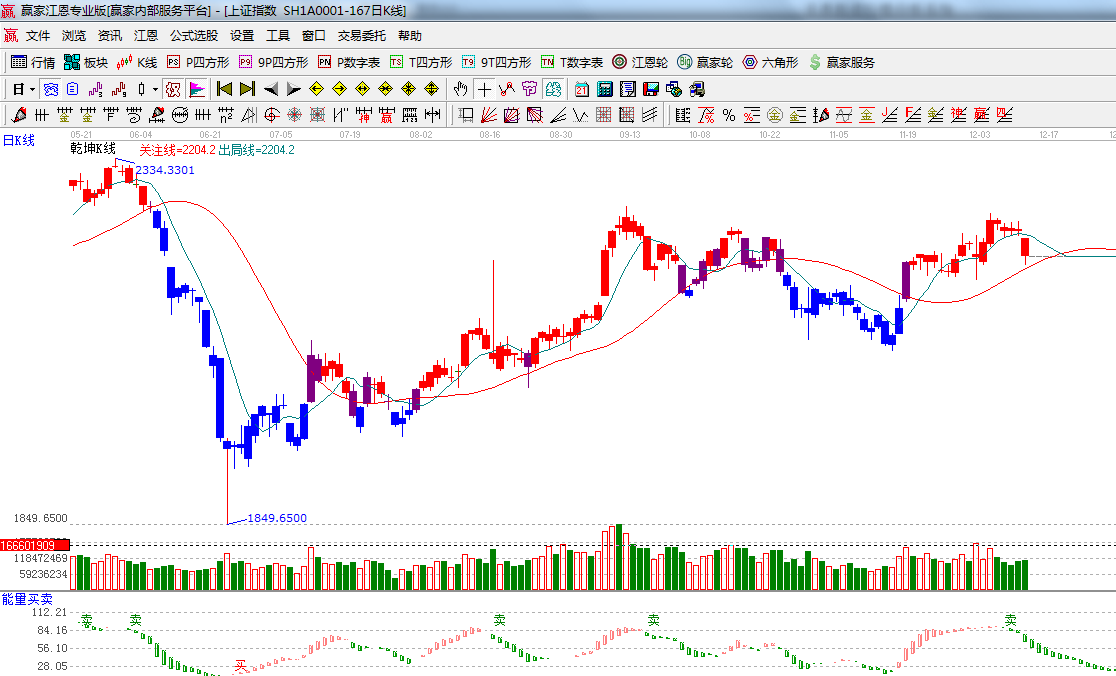Open the 交易委托 menu

click(x=361, y=35)
